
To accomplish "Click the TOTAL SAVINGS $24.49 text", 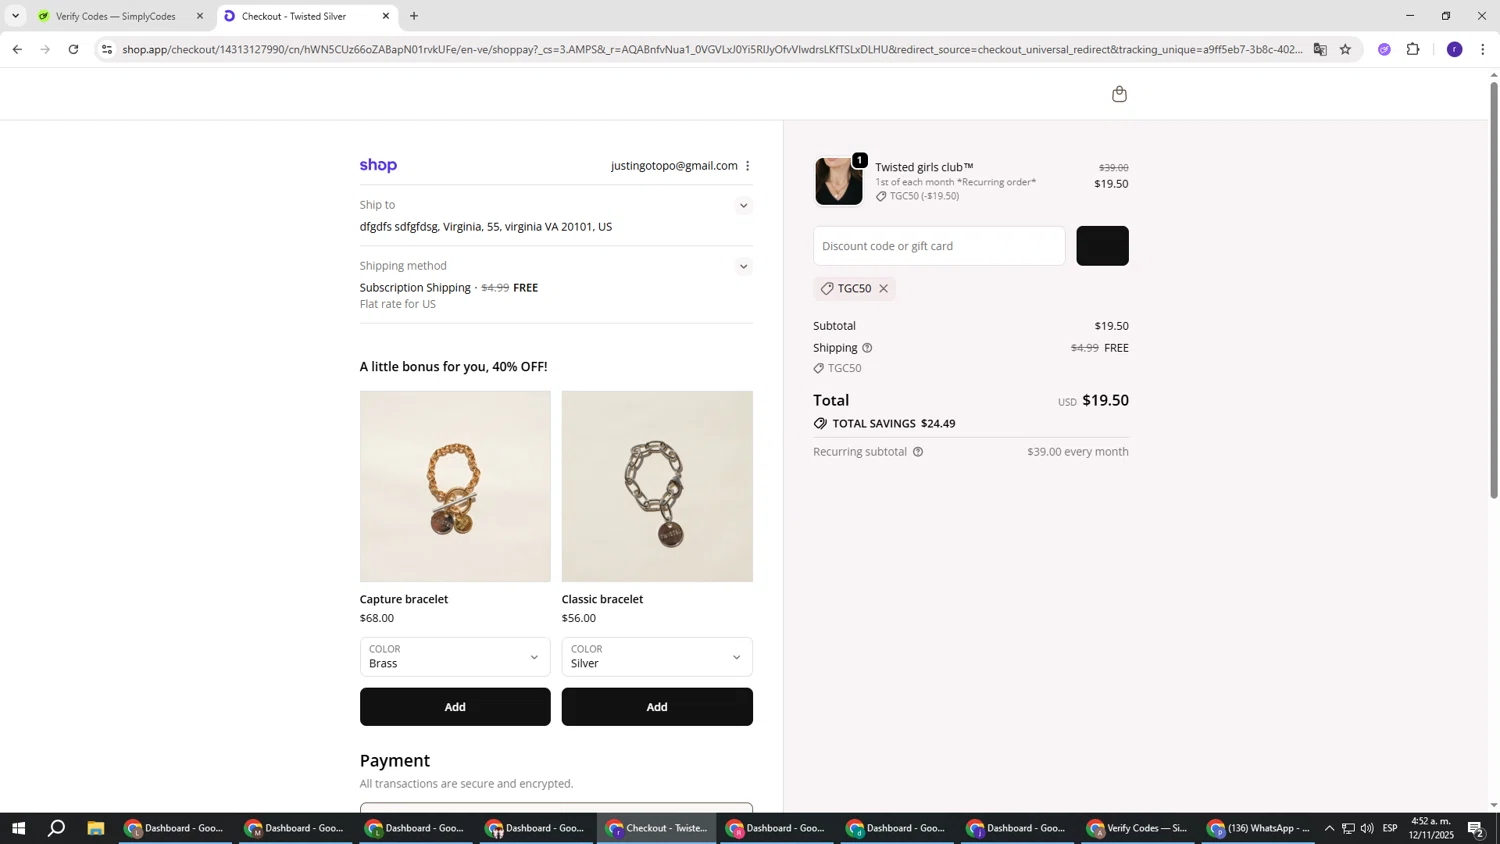I will [x=894, y=424].
